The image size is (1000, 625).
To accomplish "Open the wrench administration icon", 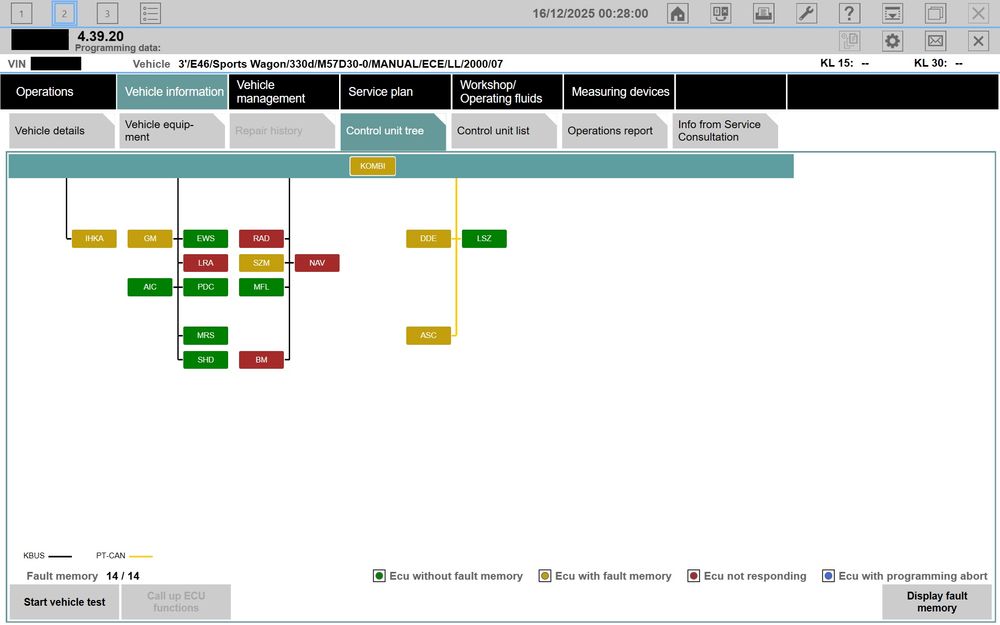I will click(x=807, y=13).
